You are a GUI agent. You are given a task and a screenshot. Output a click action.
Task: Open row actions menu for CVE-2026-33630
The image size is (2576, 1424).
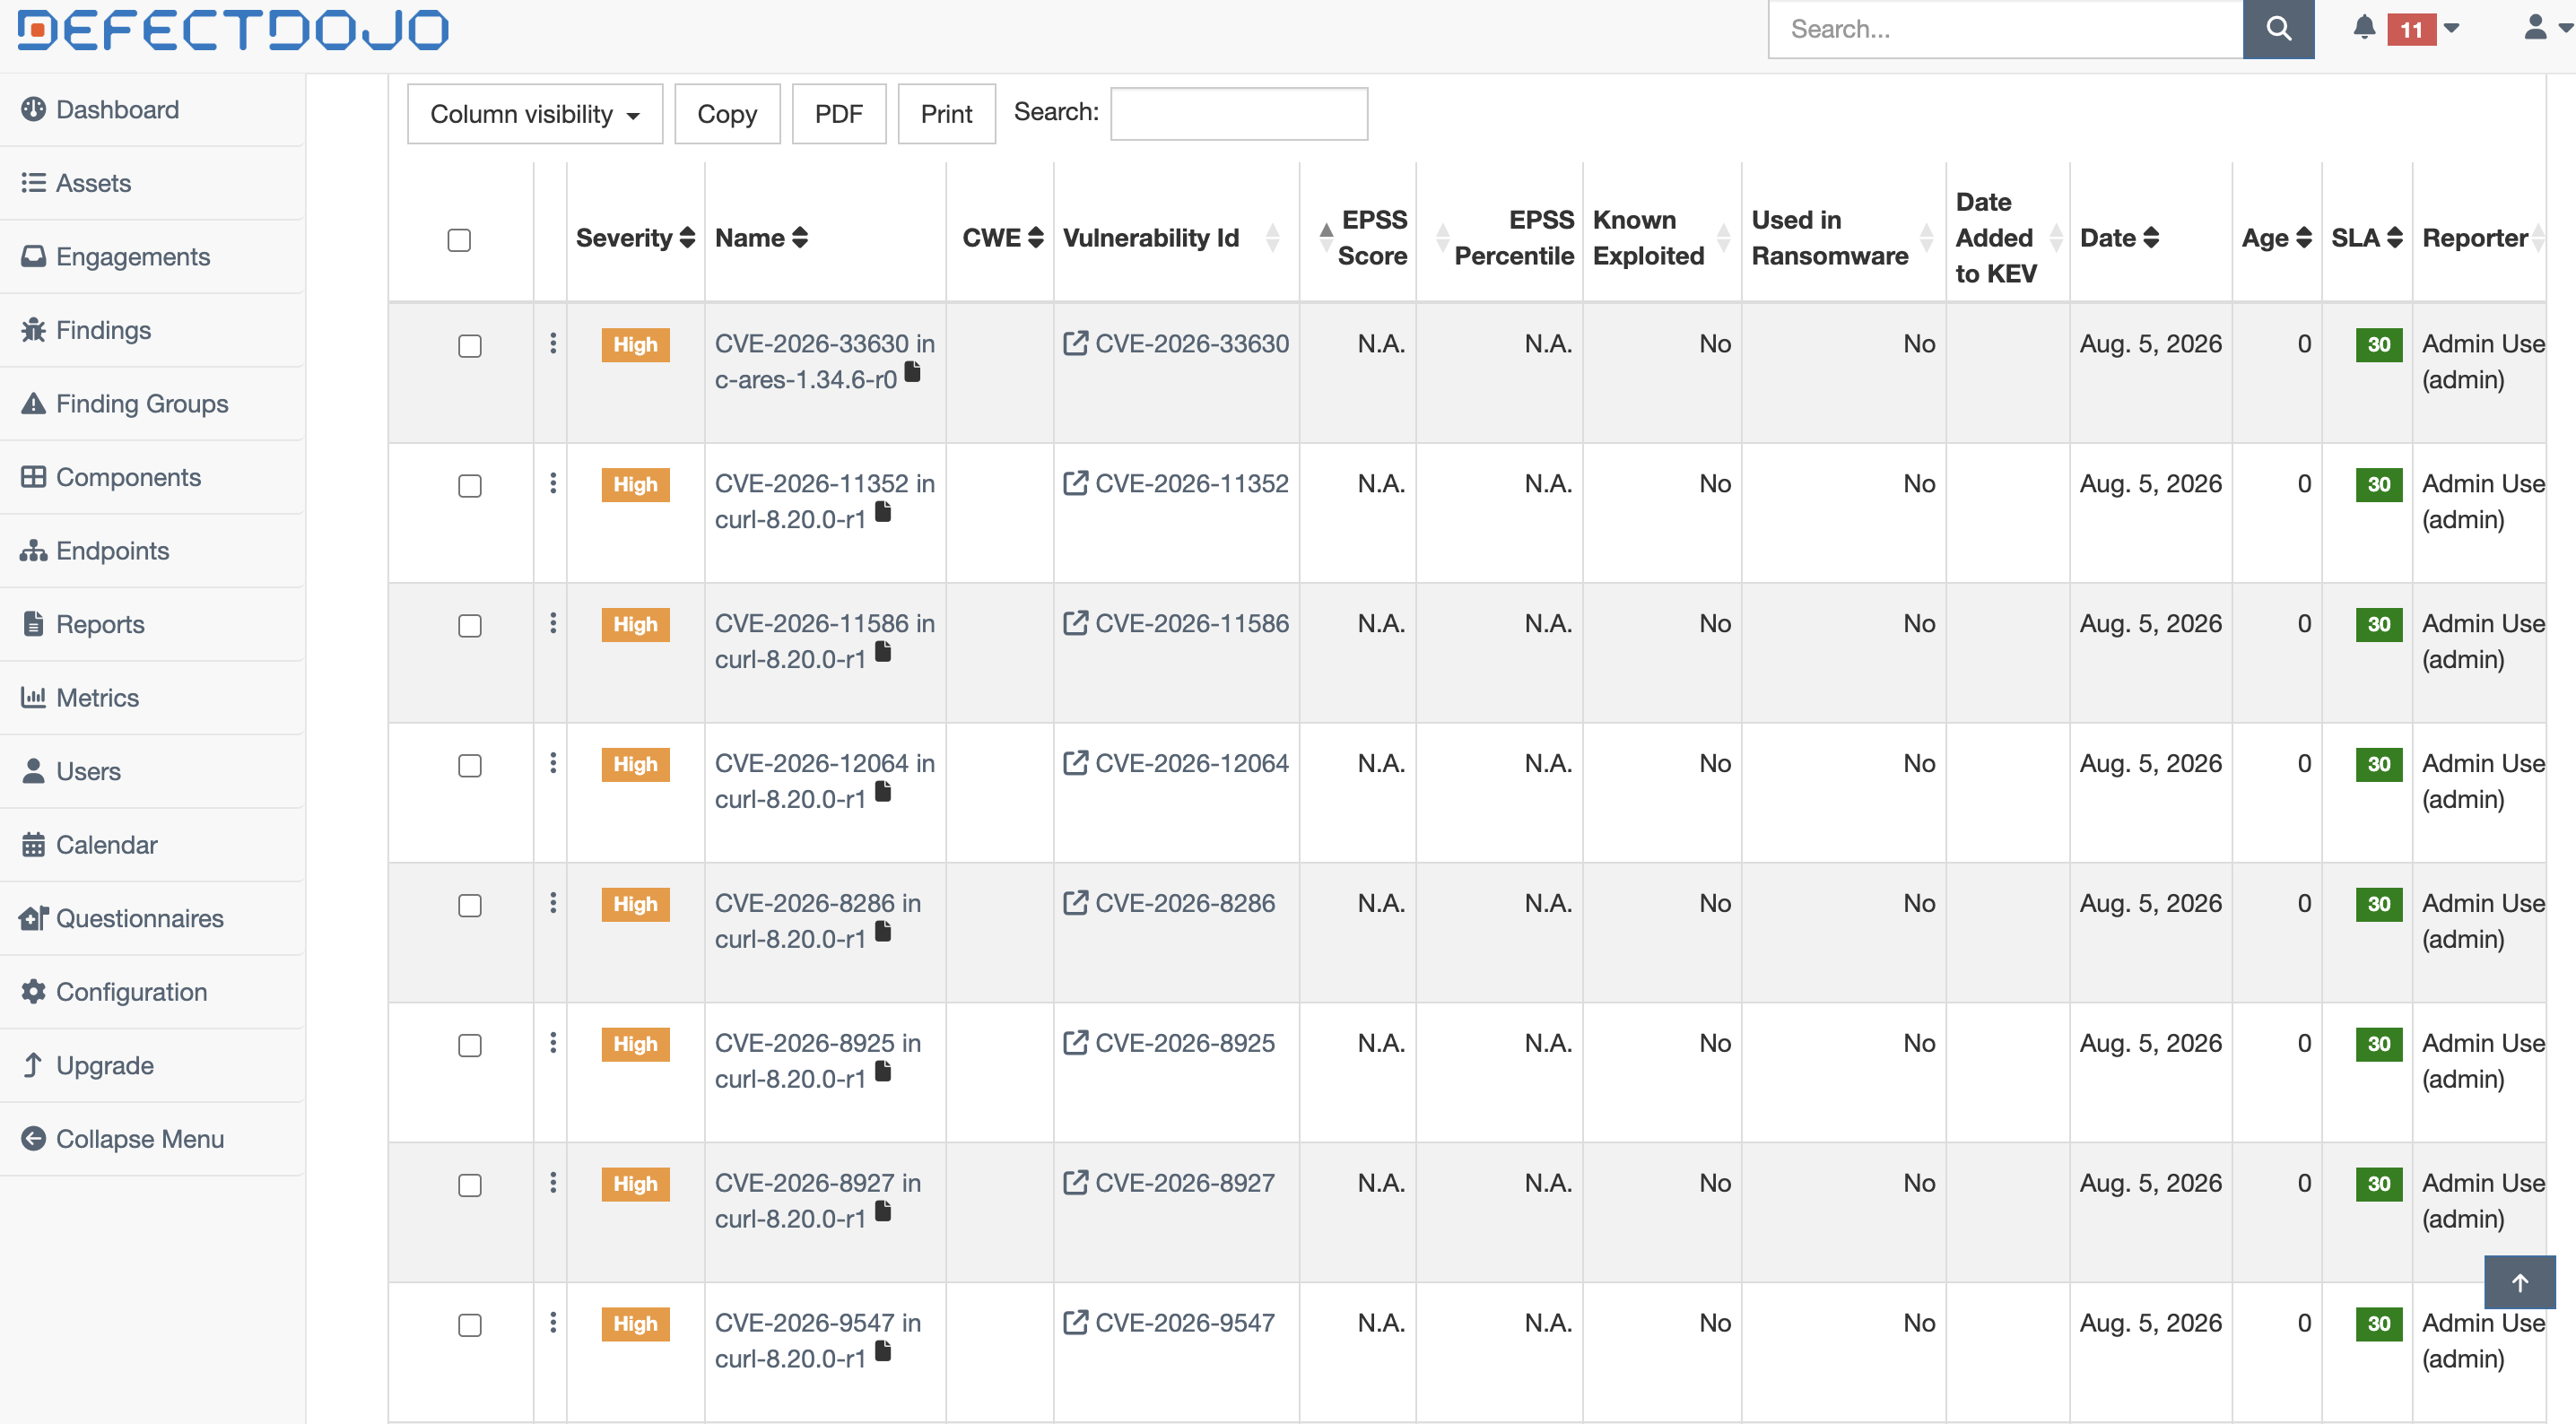coord(553,344)
